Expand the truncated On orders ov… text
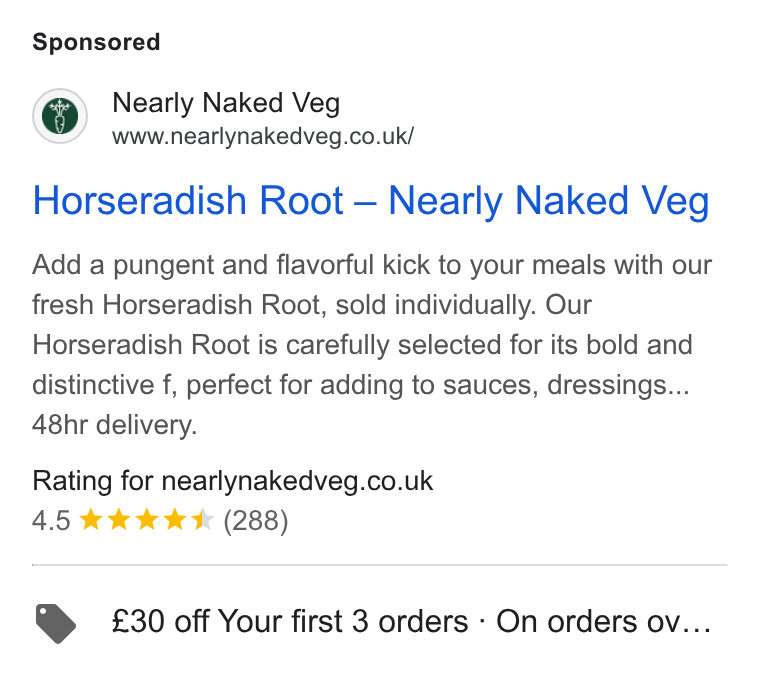Viewport: 760px width, 682px height. point(603,622)
